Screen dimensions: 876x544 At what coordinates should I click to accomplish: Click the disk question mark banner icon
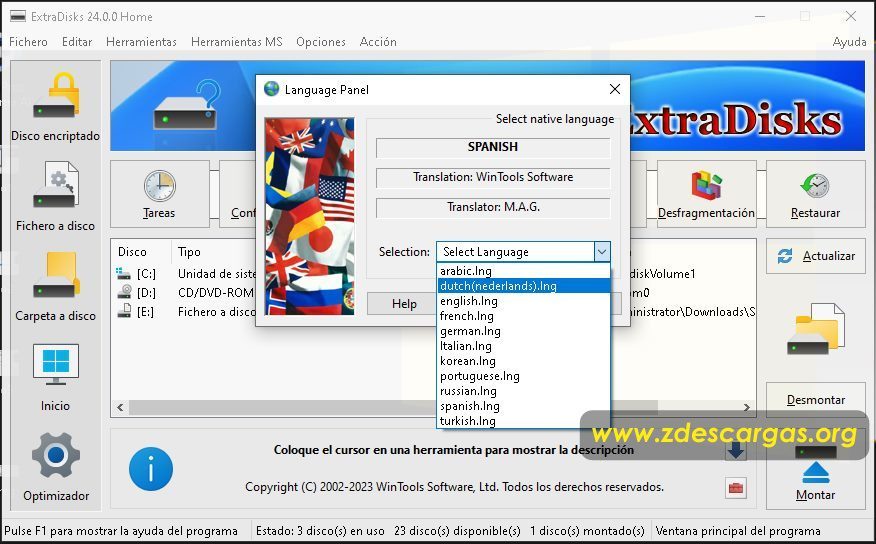tap(188, 106)
